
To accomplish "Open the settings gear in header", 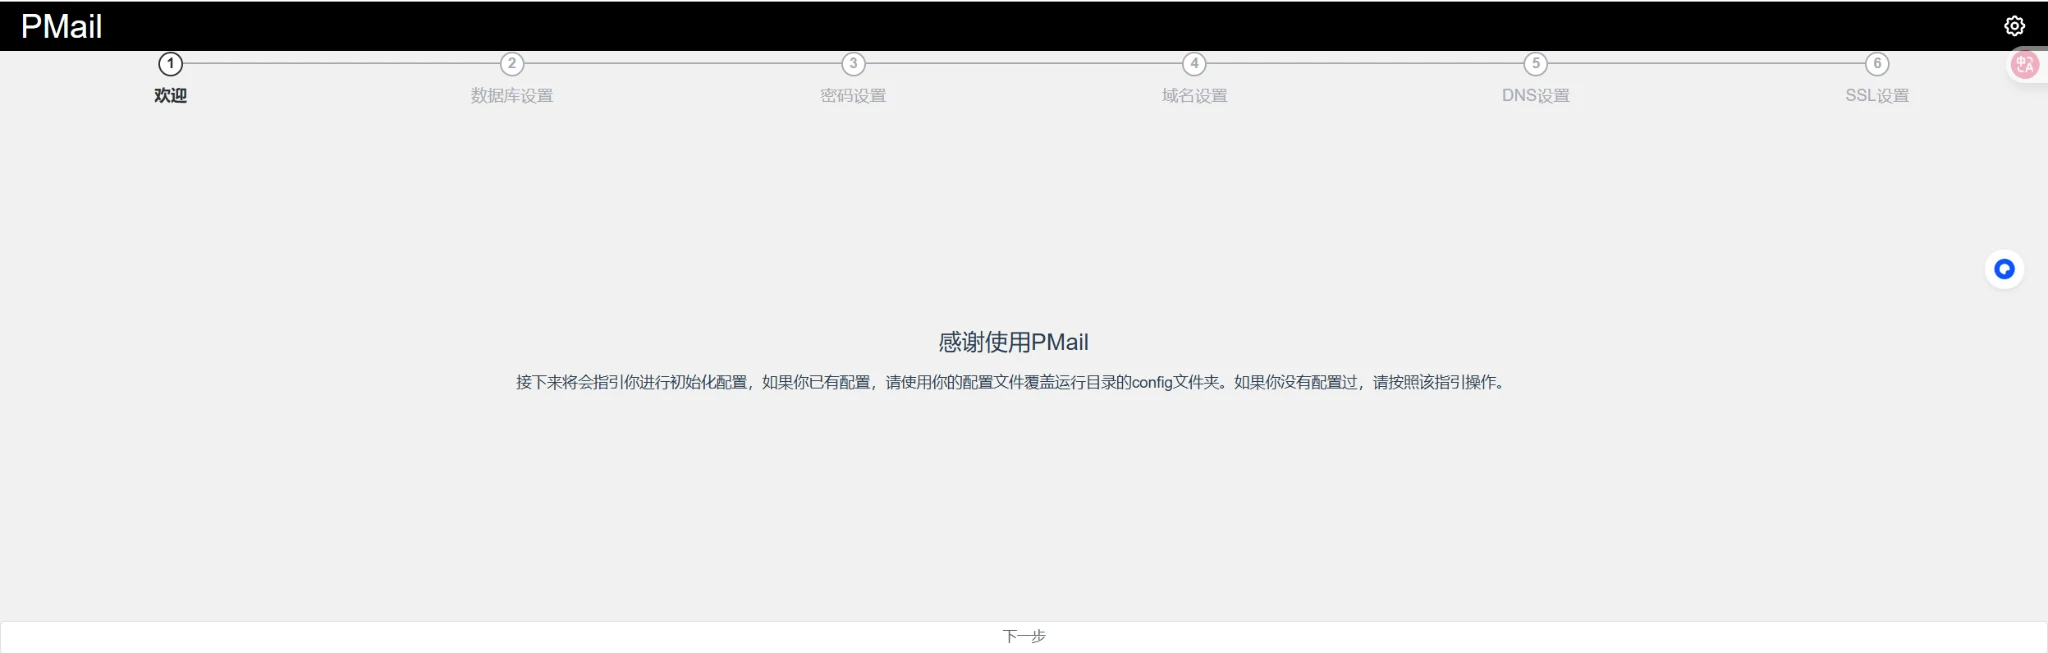I will (x=2014, y=26).
